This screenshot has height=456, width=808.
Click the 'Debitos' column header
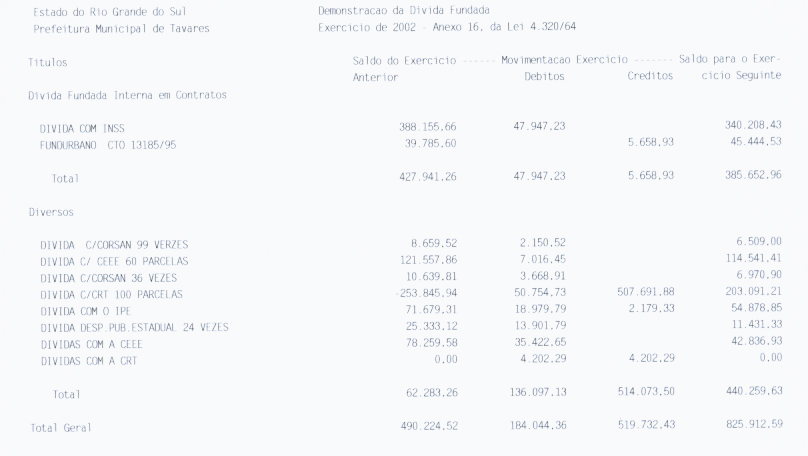click(x=544, y=77)
